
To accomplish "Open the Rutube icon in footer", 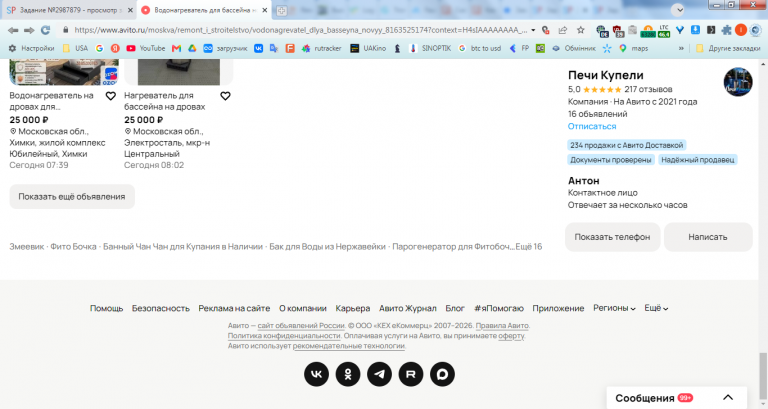I will pyautogui.click(x=411, y=374).
